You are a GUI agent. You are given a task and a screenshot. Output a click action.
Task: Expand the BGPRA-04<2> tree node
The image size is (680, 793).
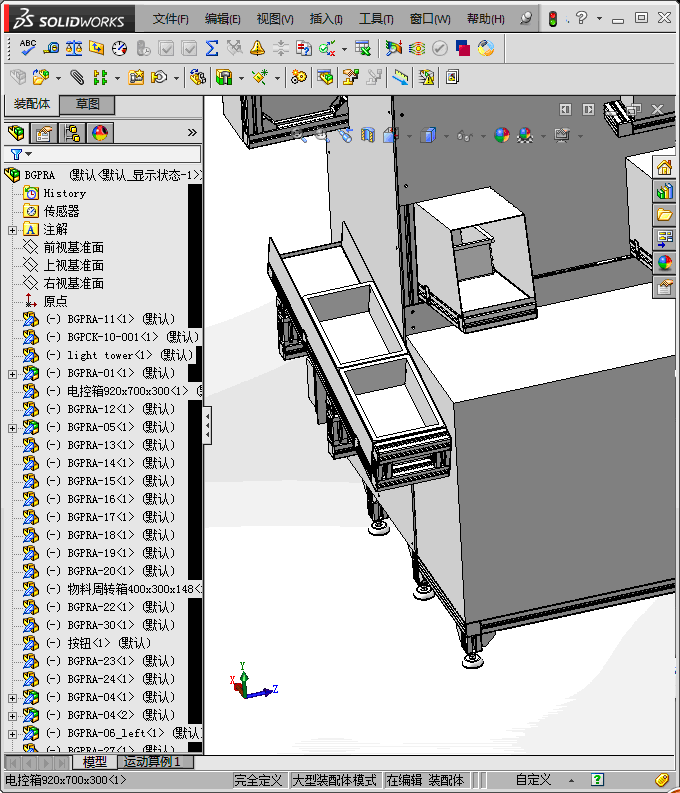tap(13, 716)
